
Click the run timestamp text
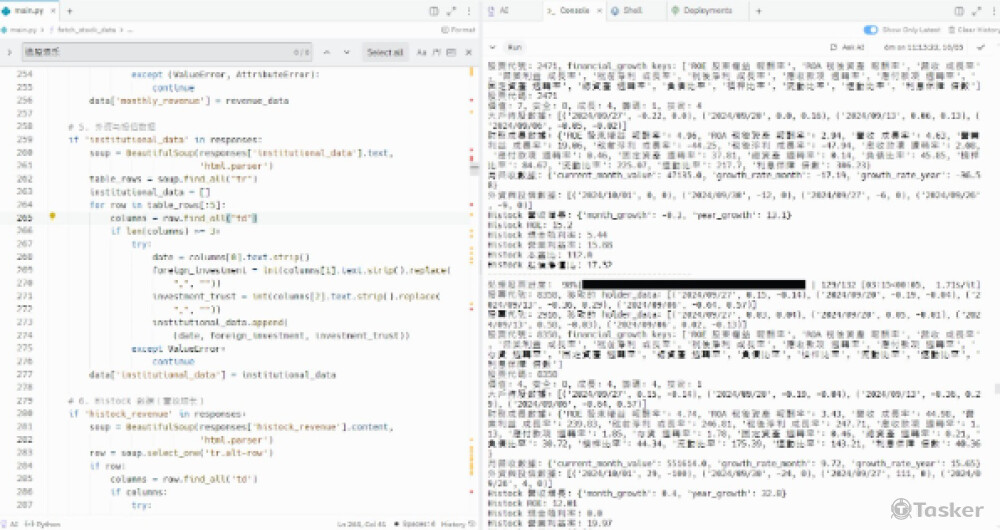923,47
